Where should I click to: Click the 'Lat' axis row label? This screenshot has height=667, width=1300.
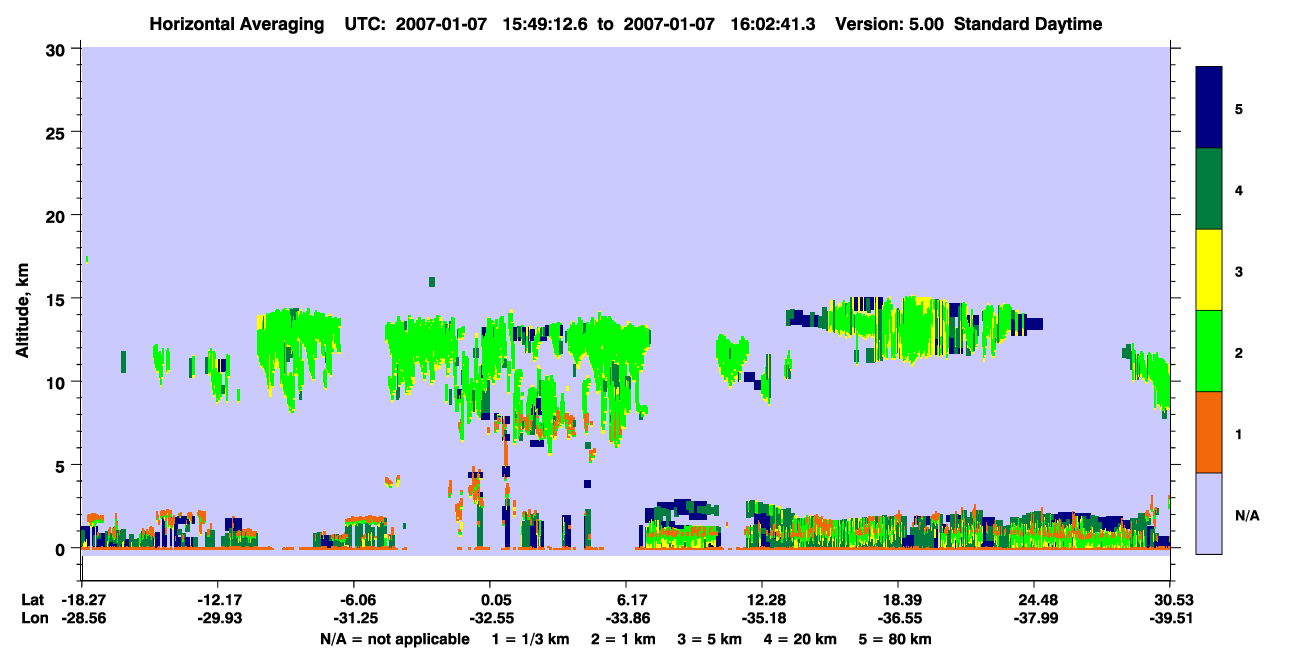(x=33, y=600)
